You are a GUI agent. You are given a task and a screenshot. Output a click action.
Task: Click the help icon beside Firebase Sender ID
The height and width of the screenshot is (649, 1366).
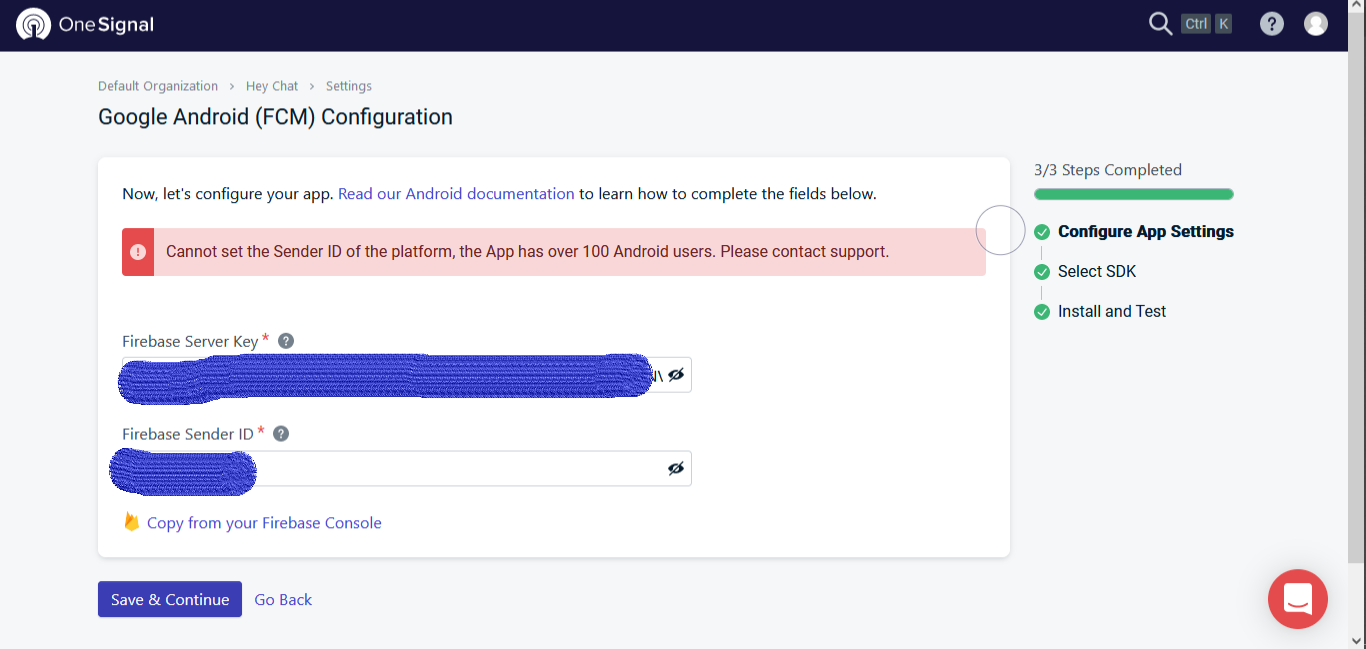281,434
